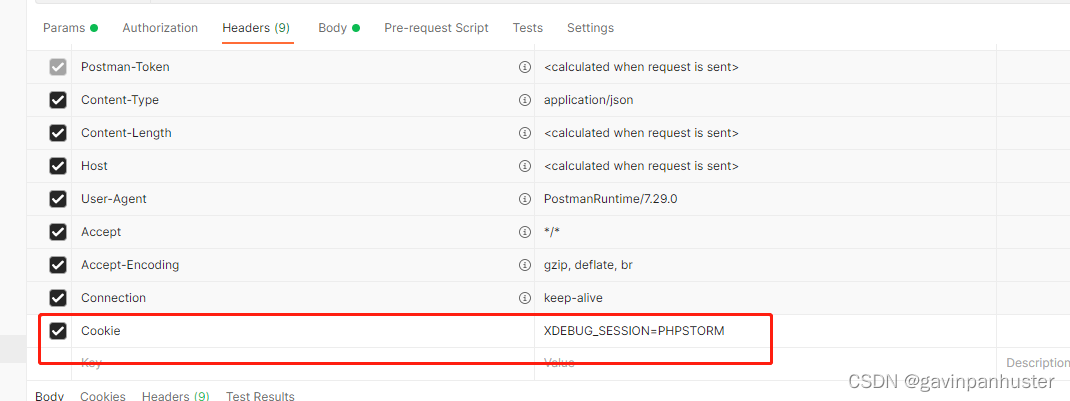Toggle the Accept-Encoding header checkbox

coord(58,265)
